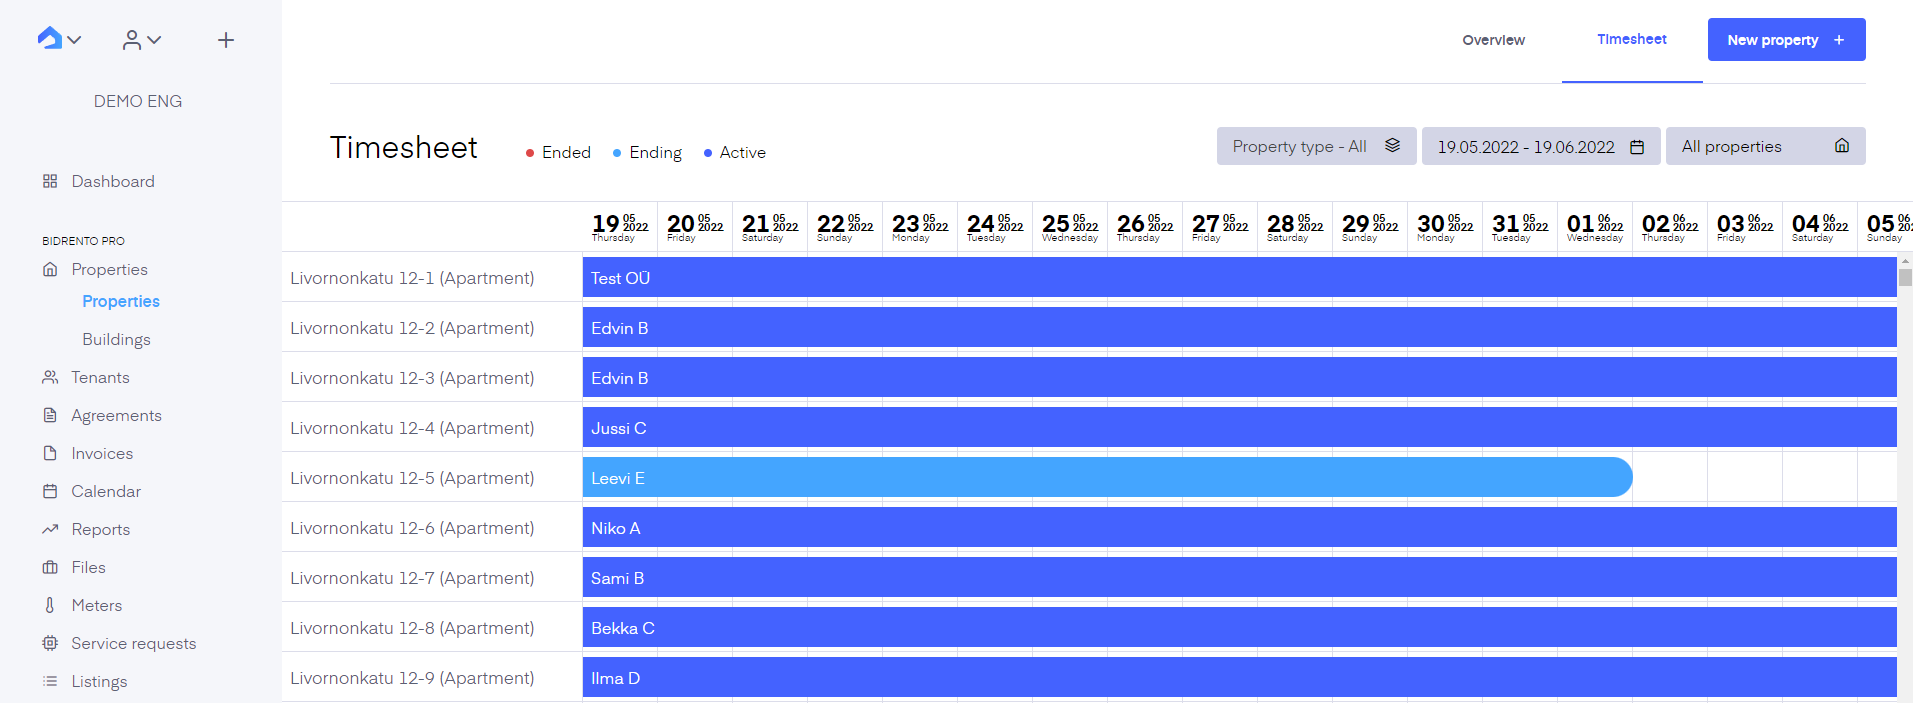The width and height of the screenshot is (1913, 703).
Task: Click the Service requests chip icon
Action: click(x=50, y=643)
